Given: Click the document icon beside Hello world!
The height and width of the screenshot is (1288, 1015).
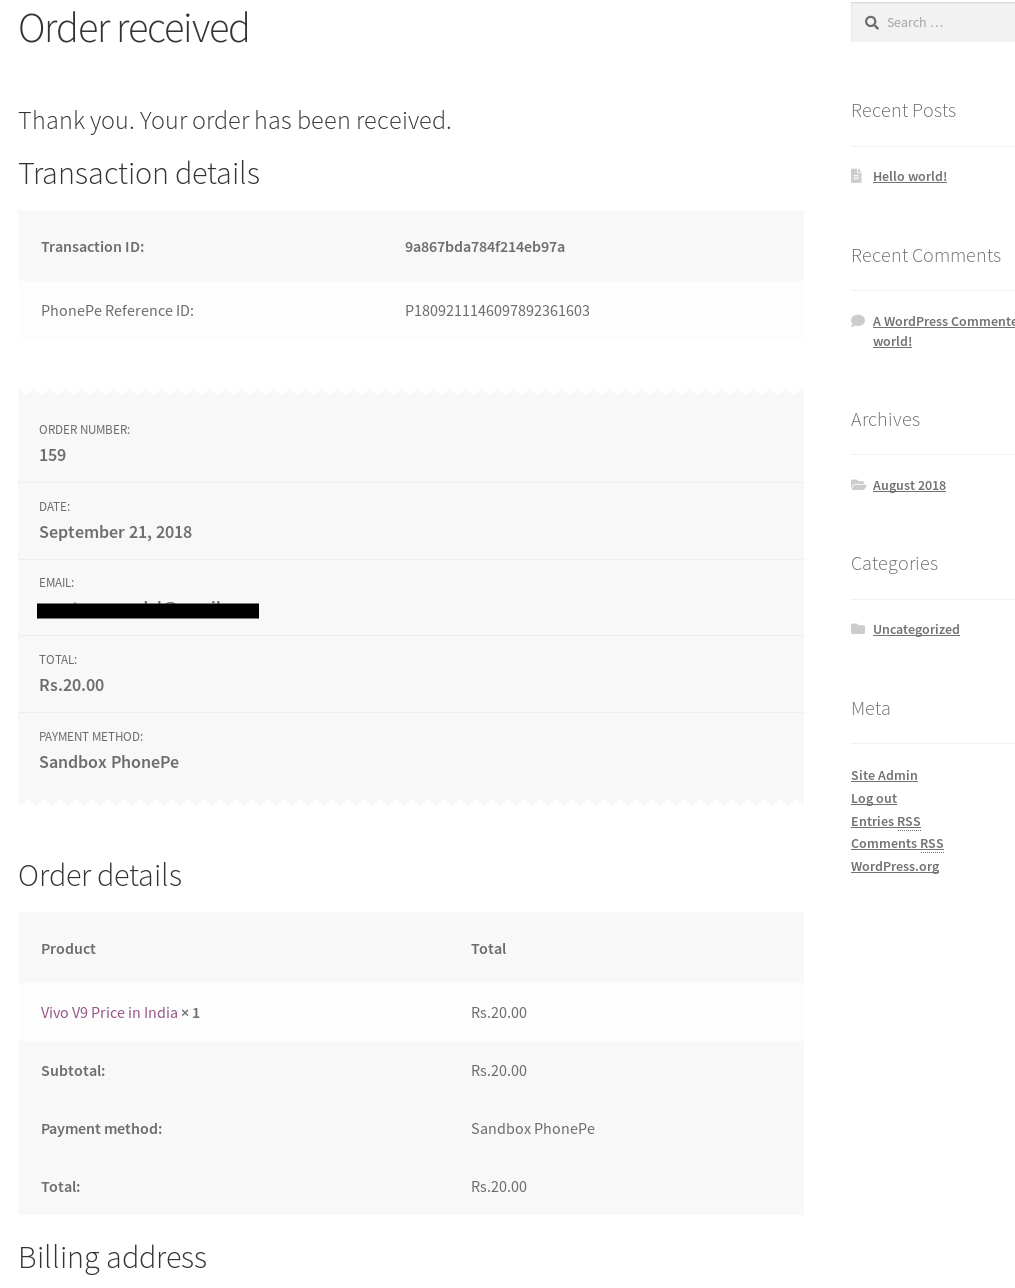Looking at the screenshot, I should coord(857,176).
